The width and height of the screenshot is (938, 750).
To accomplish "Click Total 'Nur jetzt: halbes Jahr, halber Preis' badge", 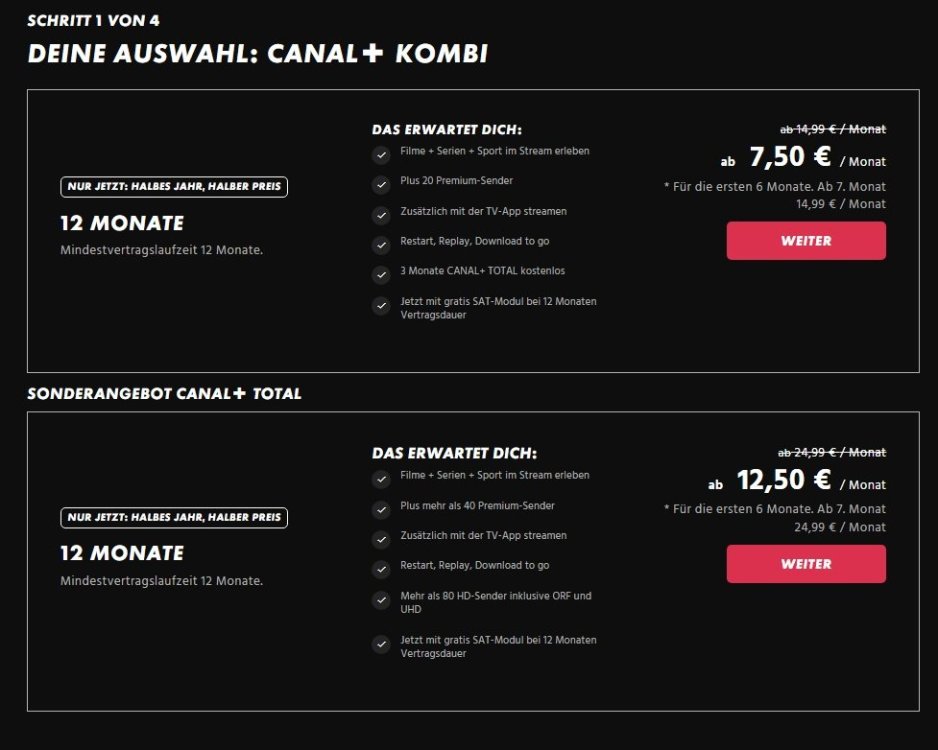I will coord(174,518).
